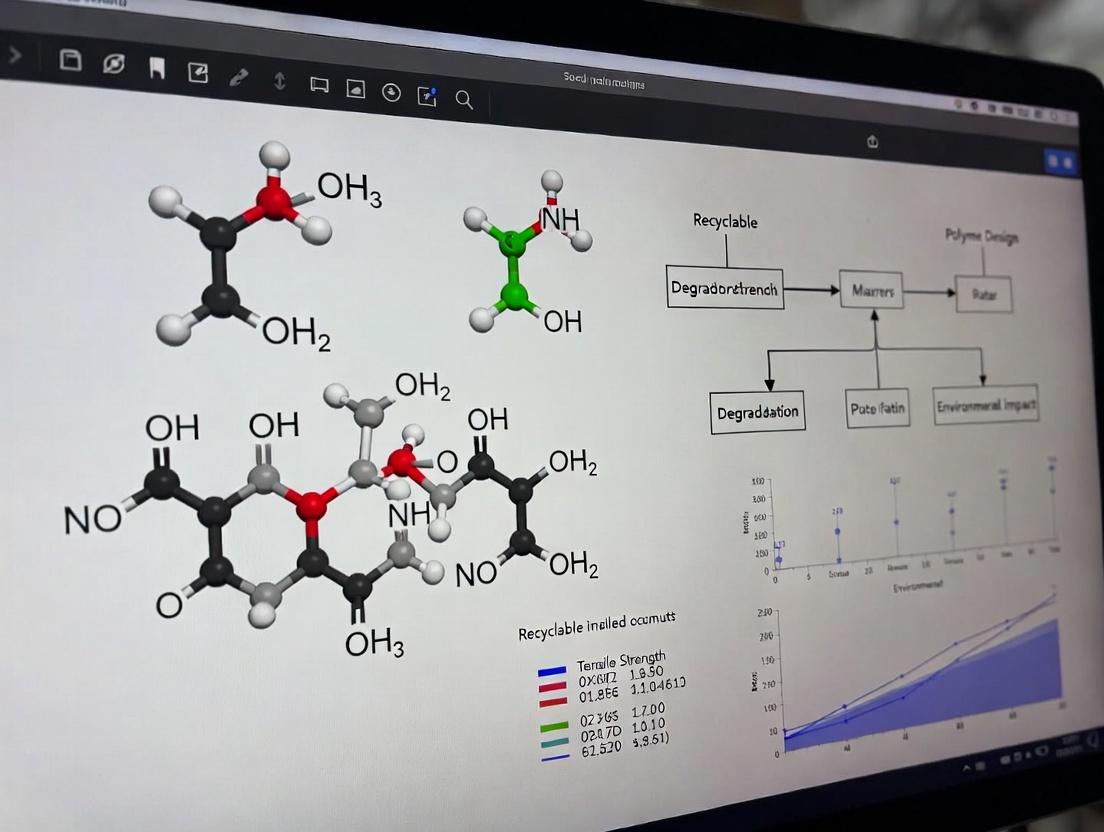Open the Degradation flowchart box
Image resolution: width=1104 pixels, height=832 pixels.
757,411
